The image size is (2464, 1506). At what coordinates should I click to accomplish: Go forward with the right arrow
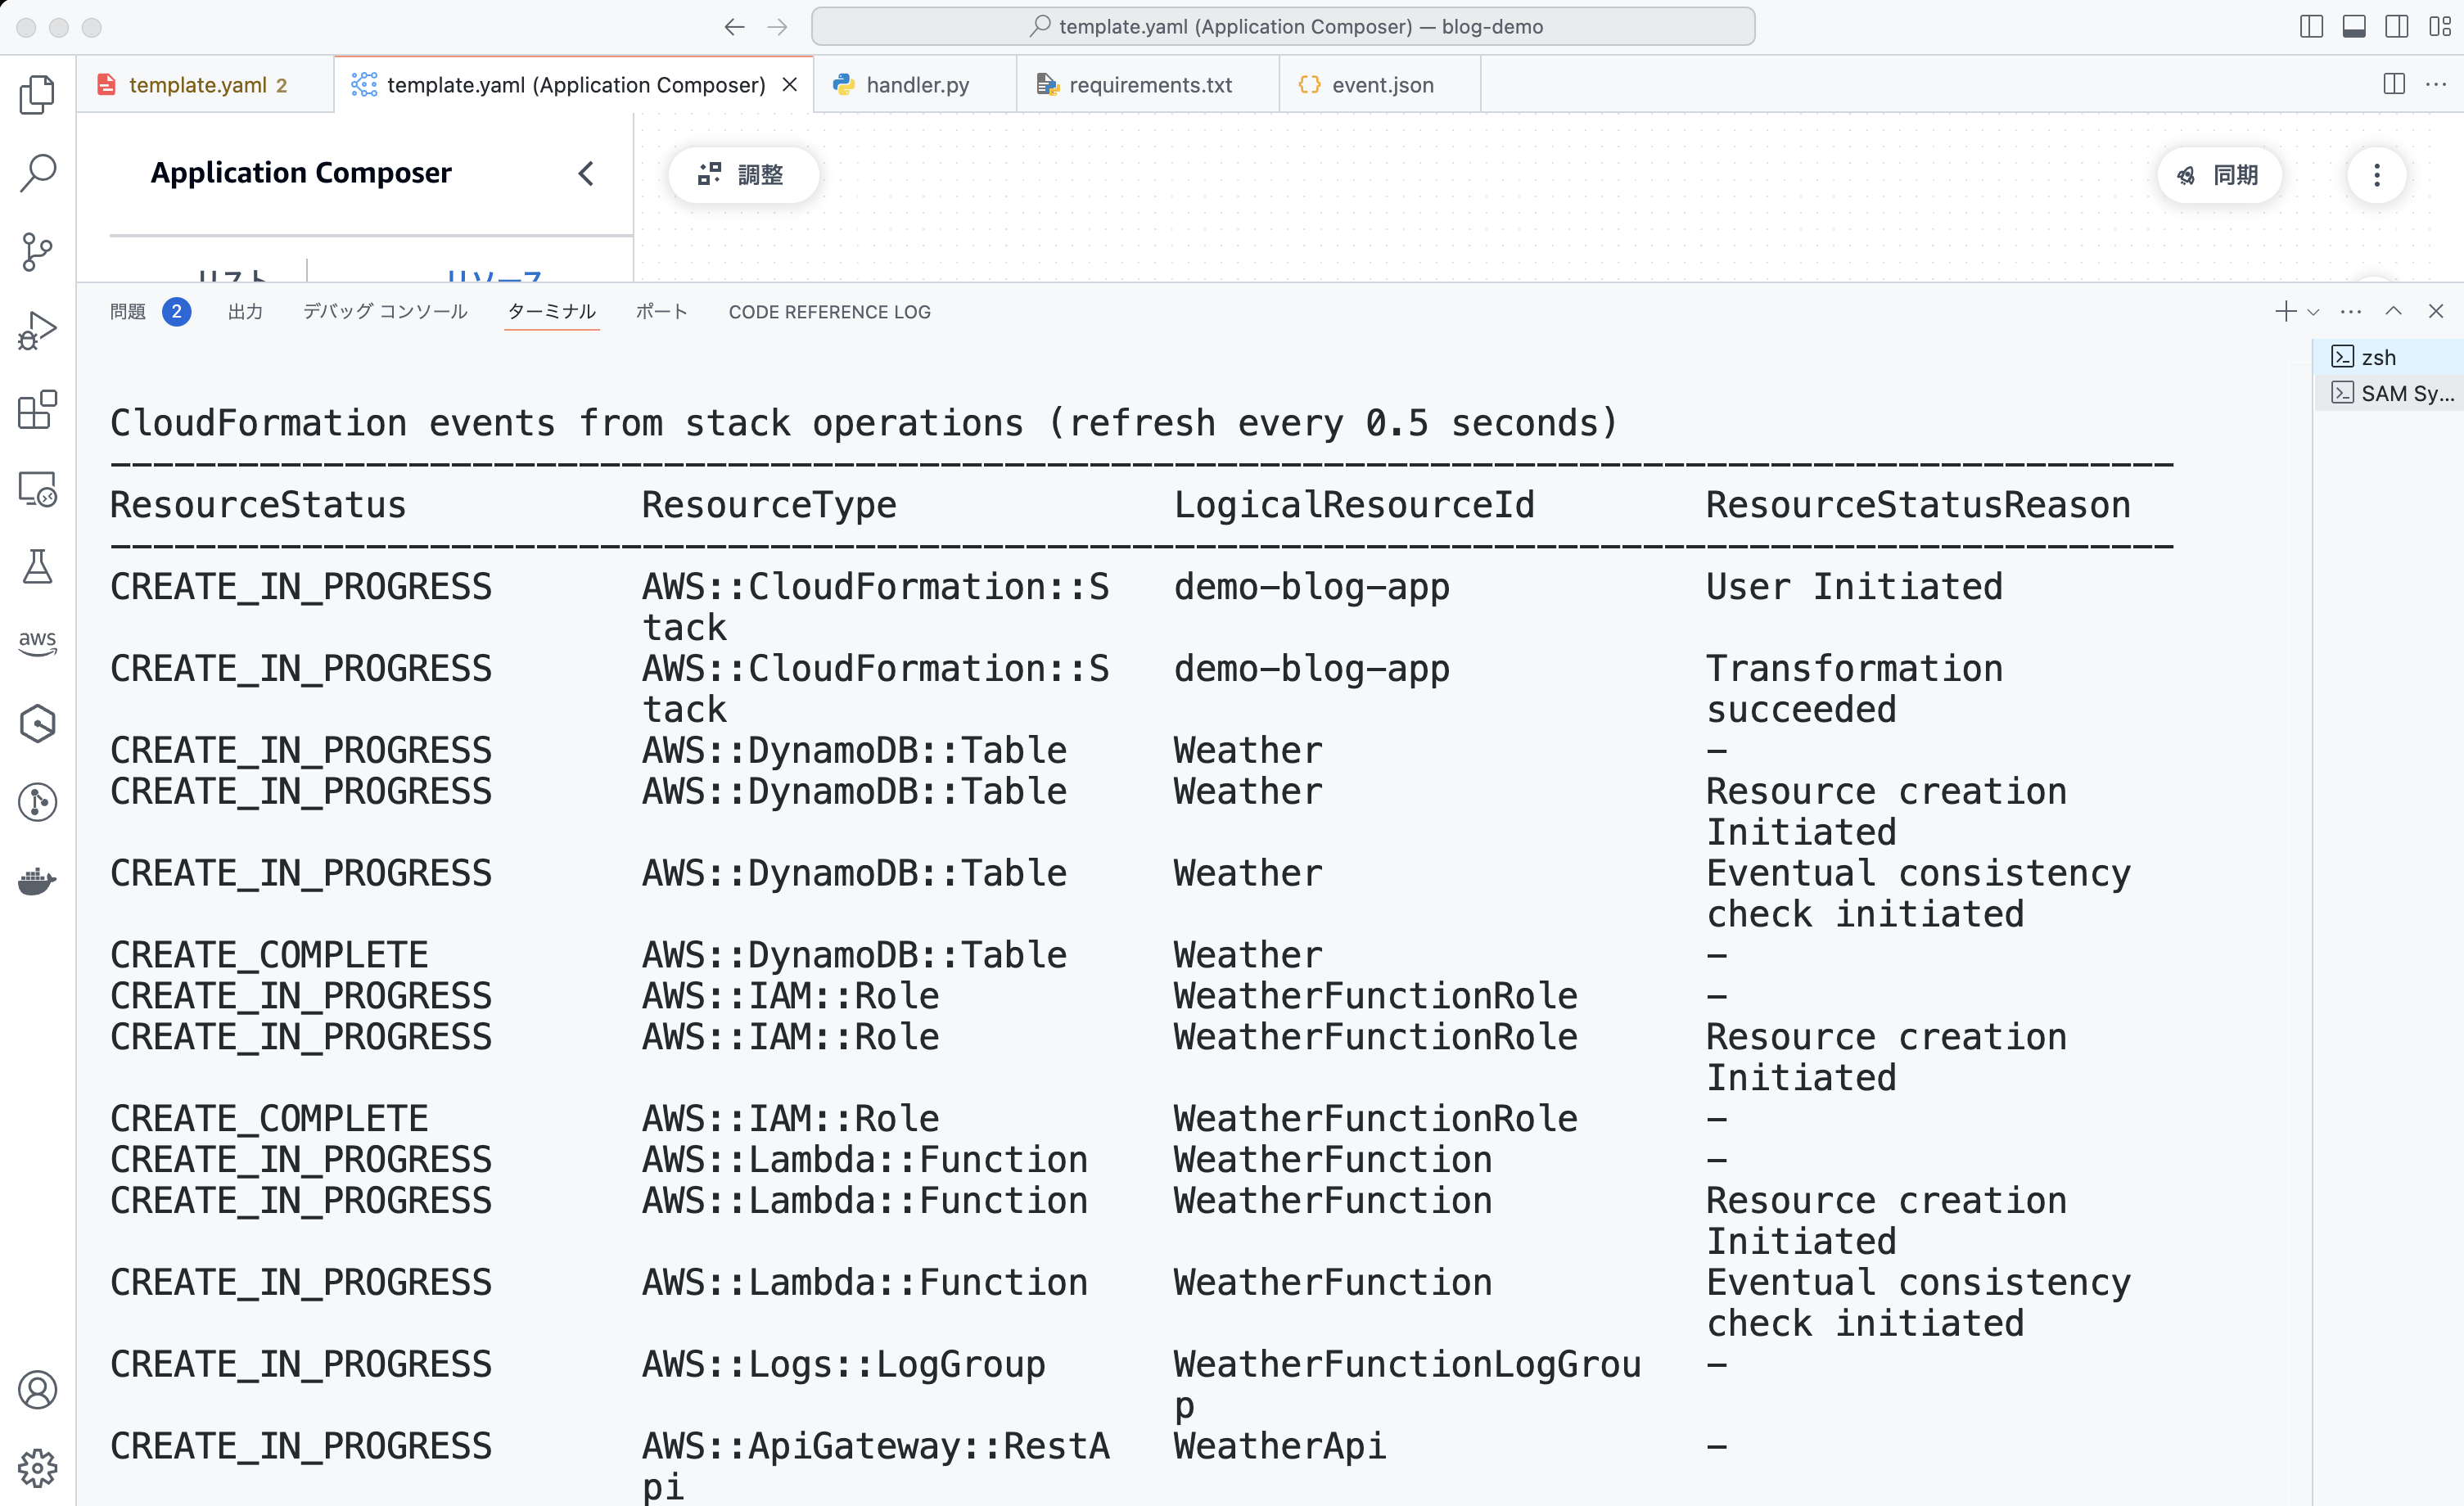777,27
